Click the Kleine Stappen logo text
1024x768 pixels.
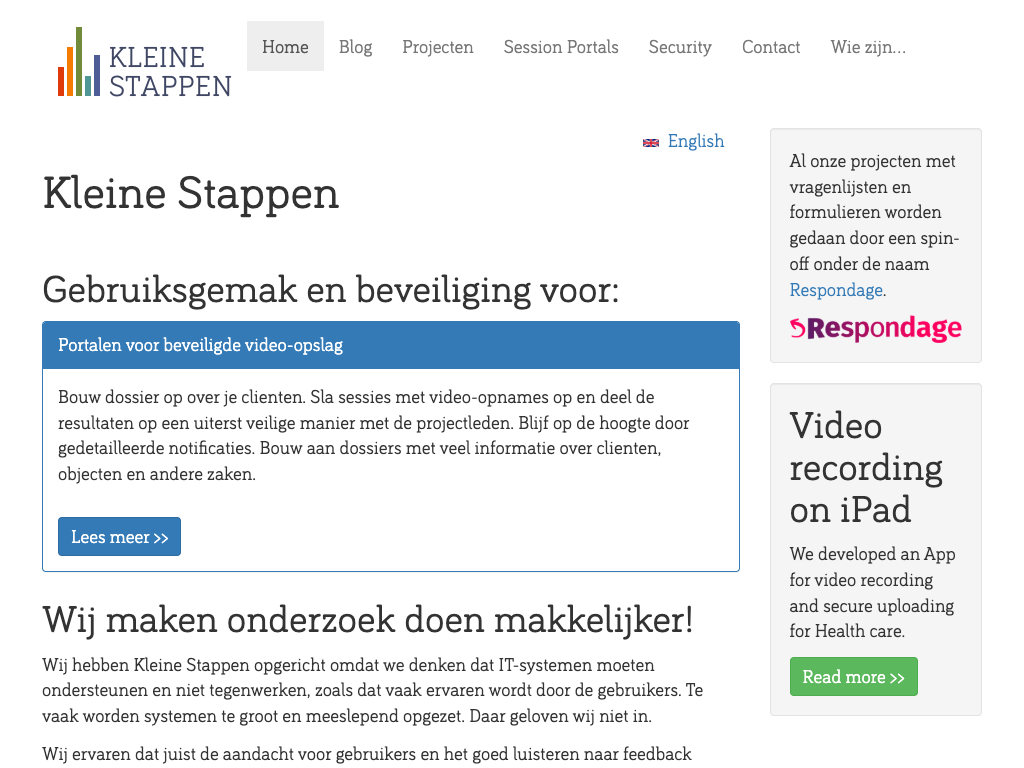point(169,72)
